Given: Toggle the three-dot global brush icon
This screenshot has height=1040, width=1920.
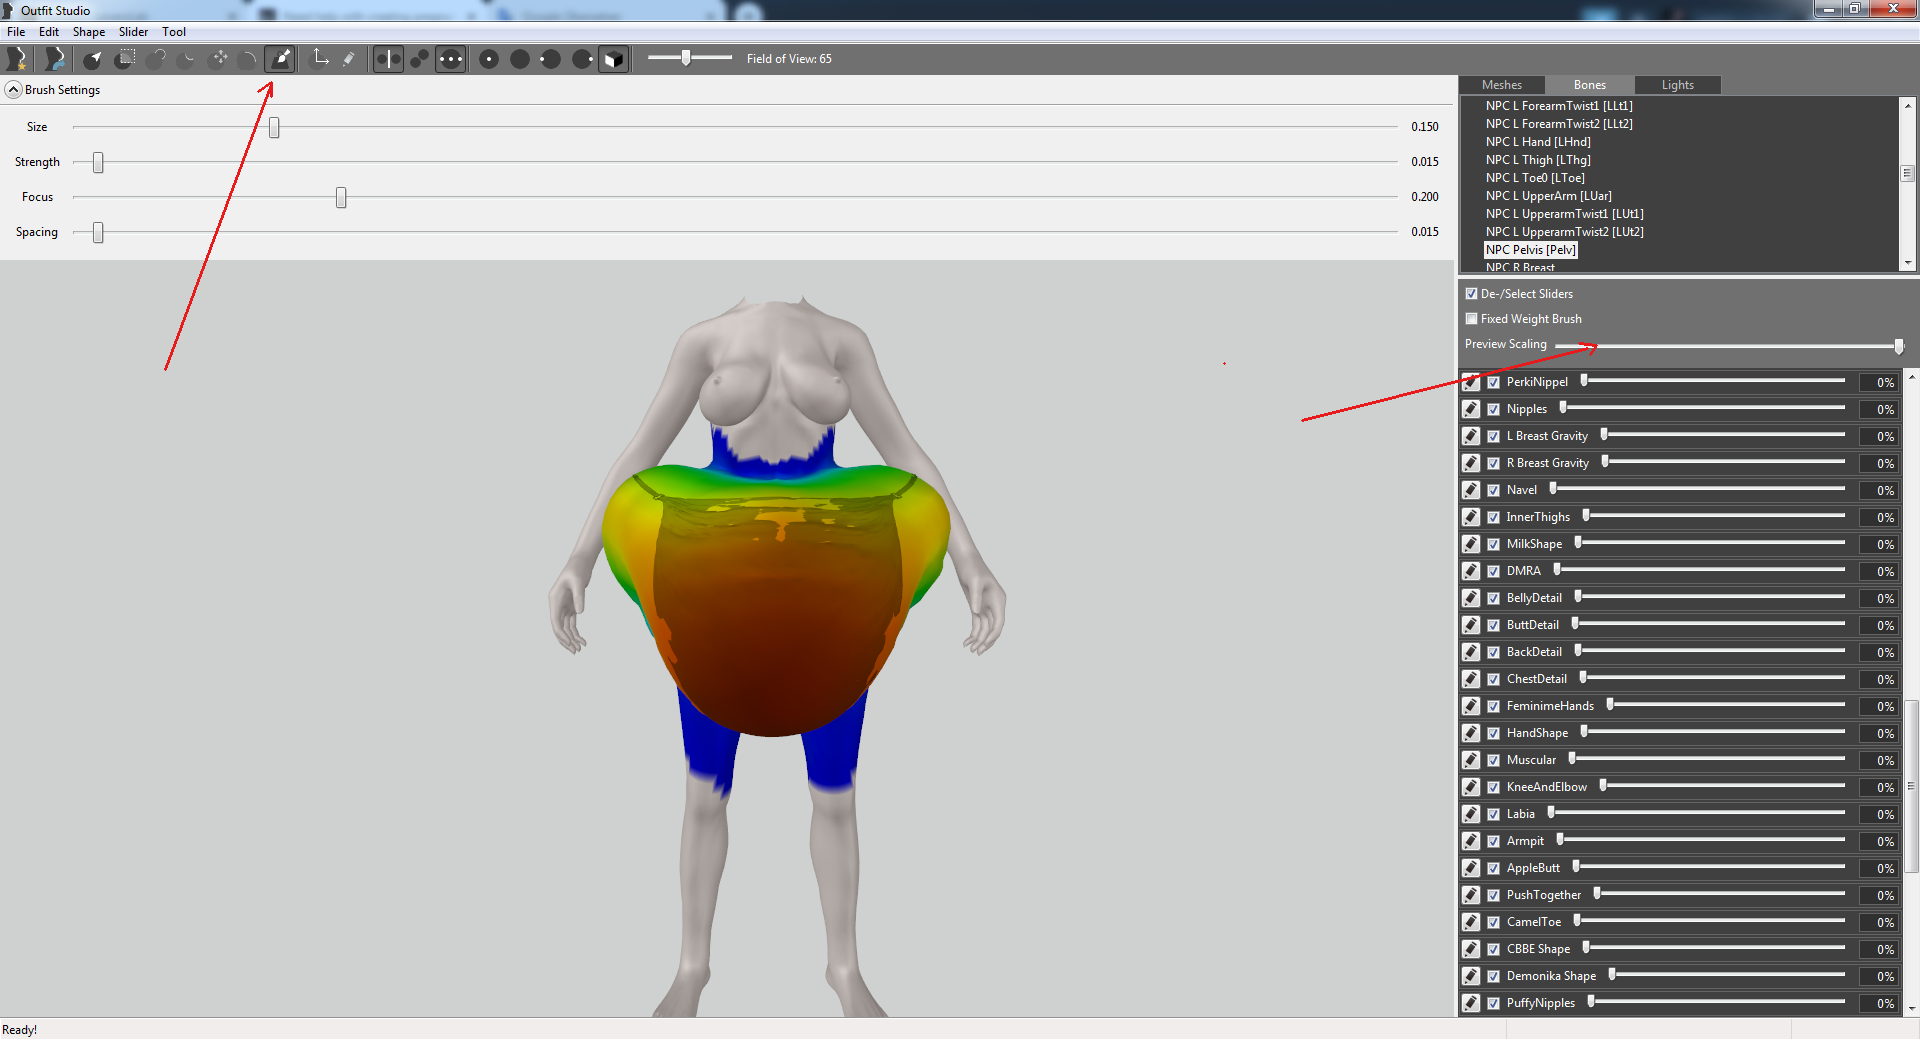Looking at the screenshot, I should pos(450,59).
